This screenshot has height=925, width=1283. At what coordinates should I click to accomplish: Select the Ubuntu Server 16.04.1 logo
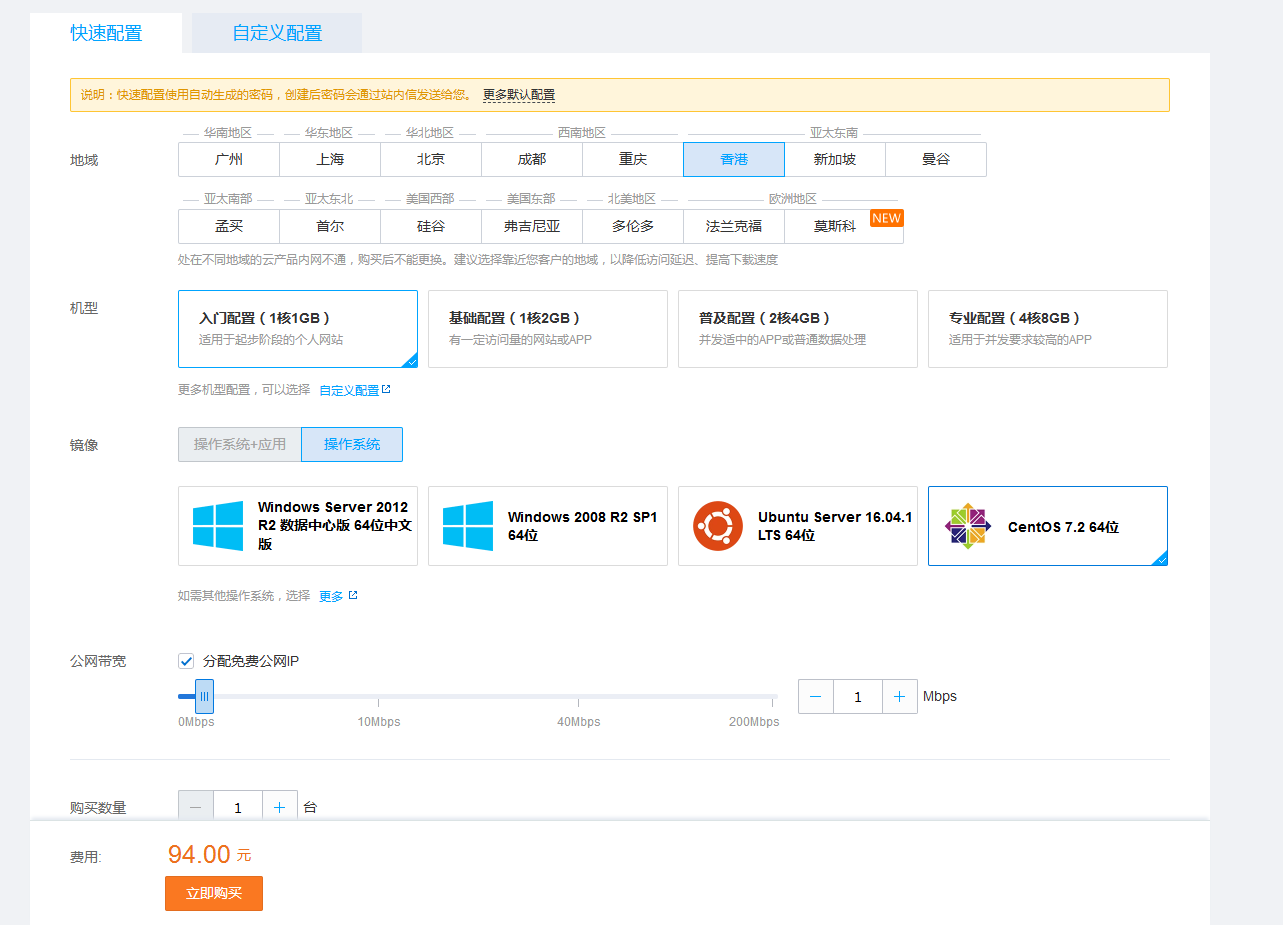[x=718, y=526]
